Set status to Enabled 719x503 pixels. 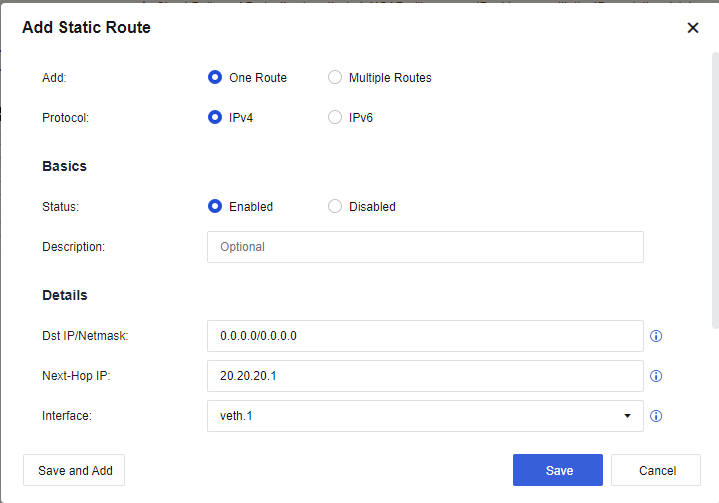[x=214, y=206]
